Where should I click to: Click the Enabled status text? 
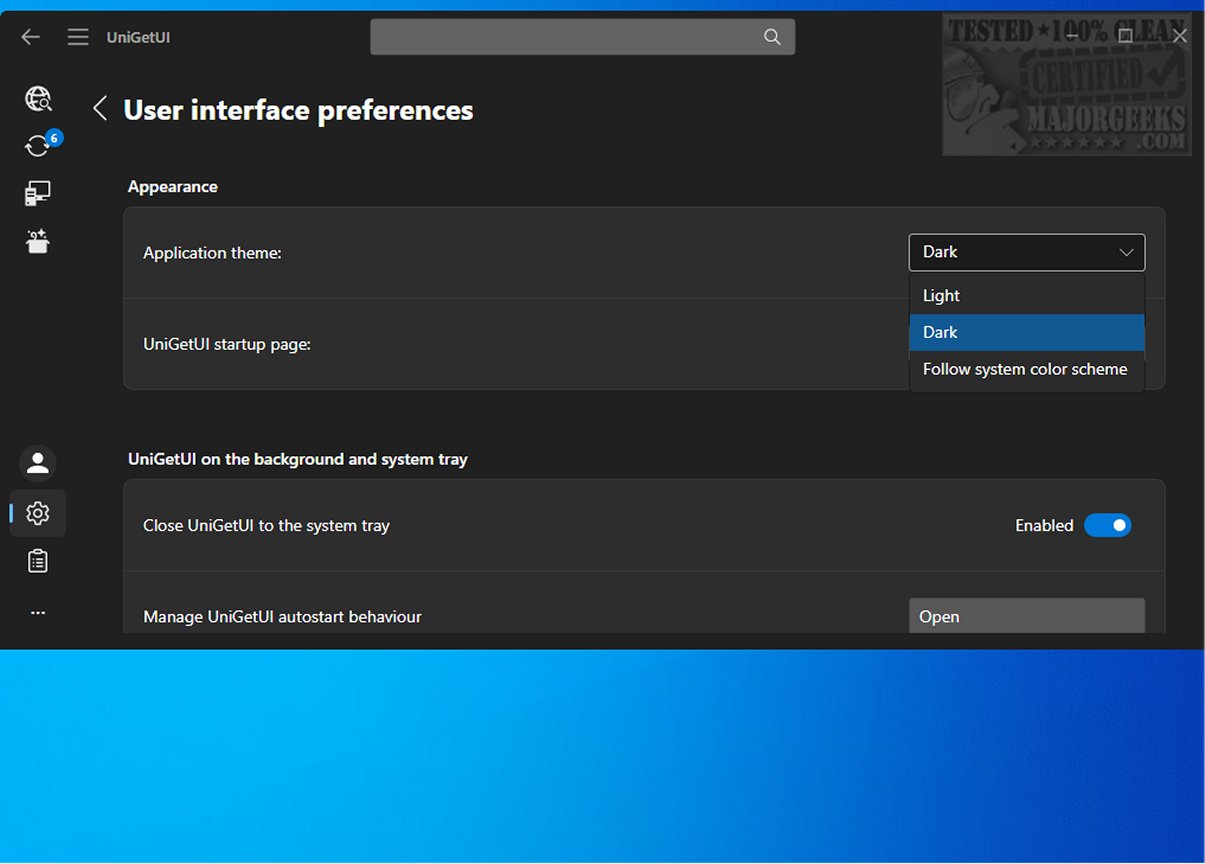coord(1044,525)
